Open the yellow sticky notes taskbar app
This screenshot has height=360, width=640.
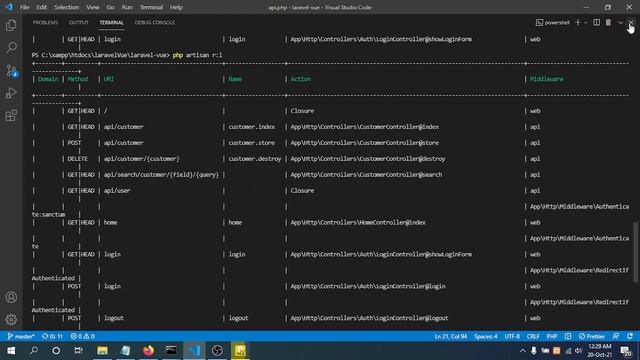[x=240, y=351]
